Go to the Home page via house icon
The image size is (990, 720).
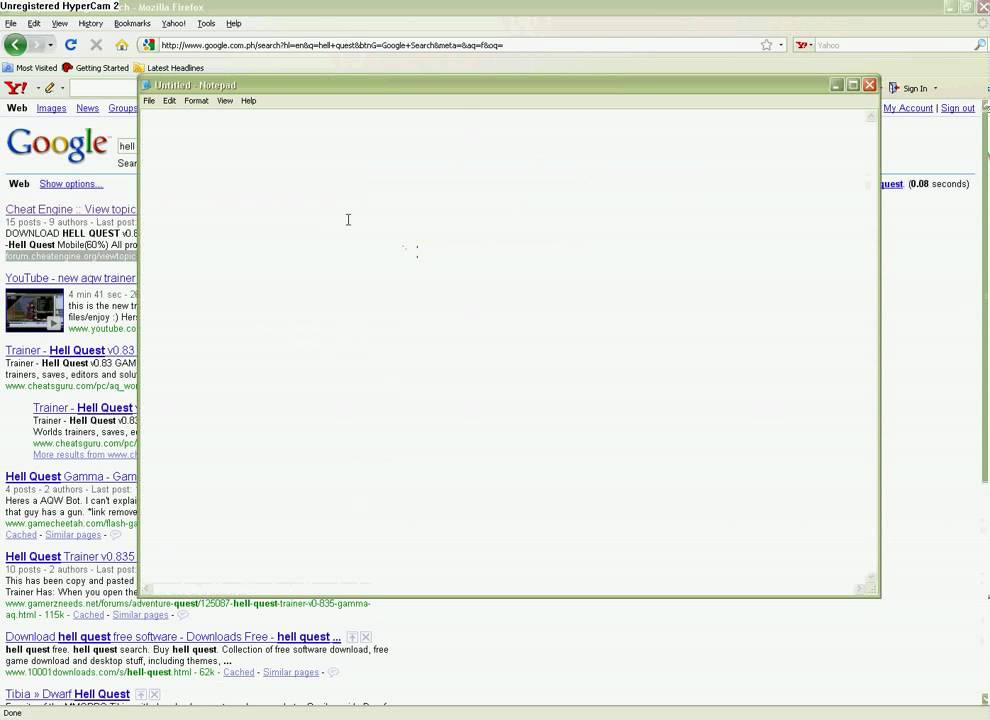pyautogui.click(x=122, y=45)
